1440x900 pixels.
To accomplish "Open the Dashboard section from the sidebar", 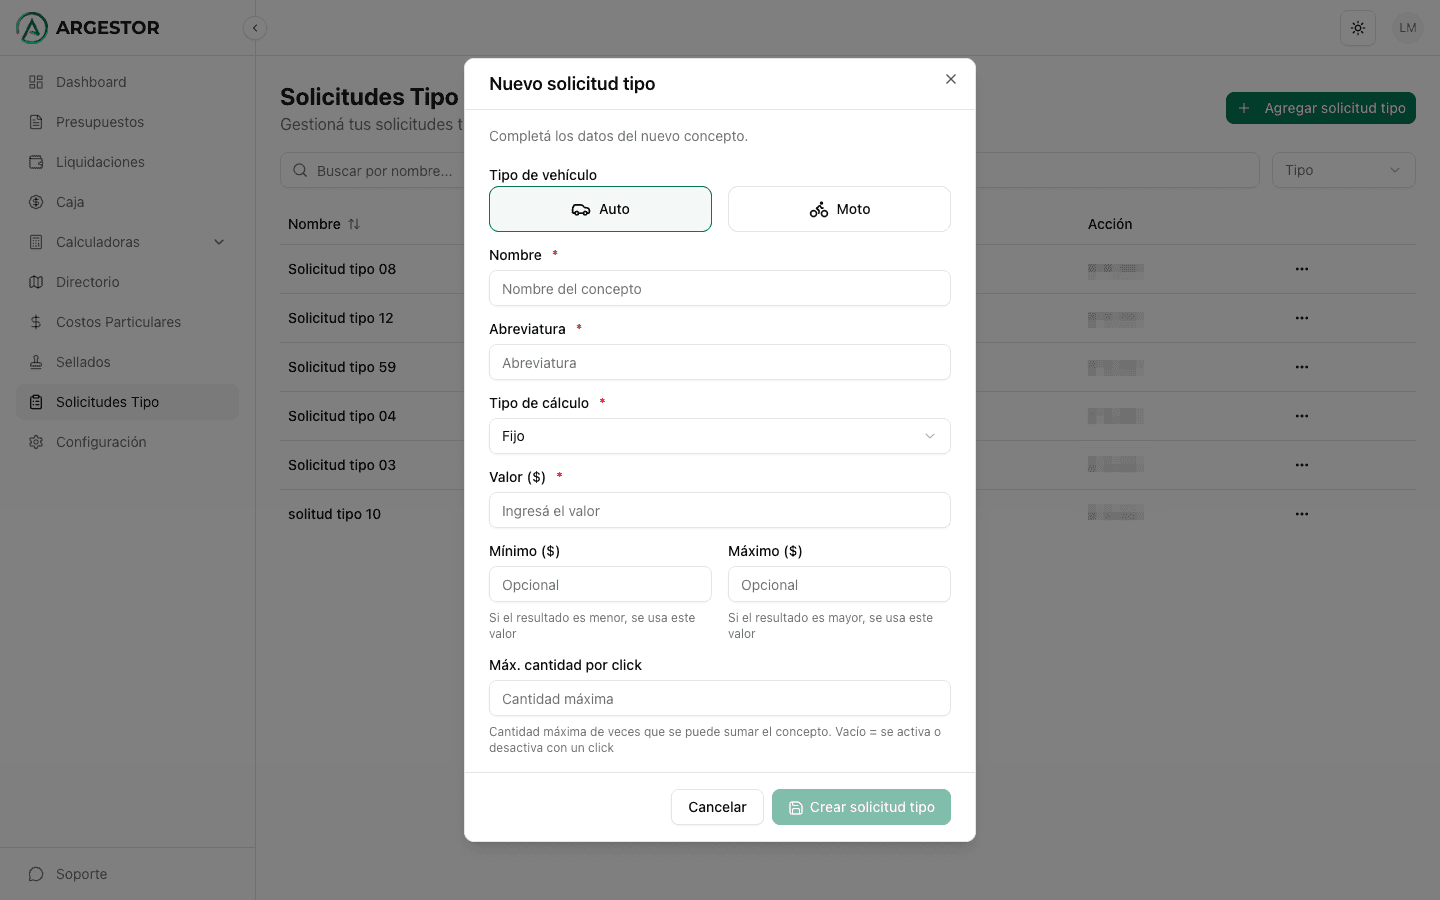I will pyautogui.click(x=93, y=82).
